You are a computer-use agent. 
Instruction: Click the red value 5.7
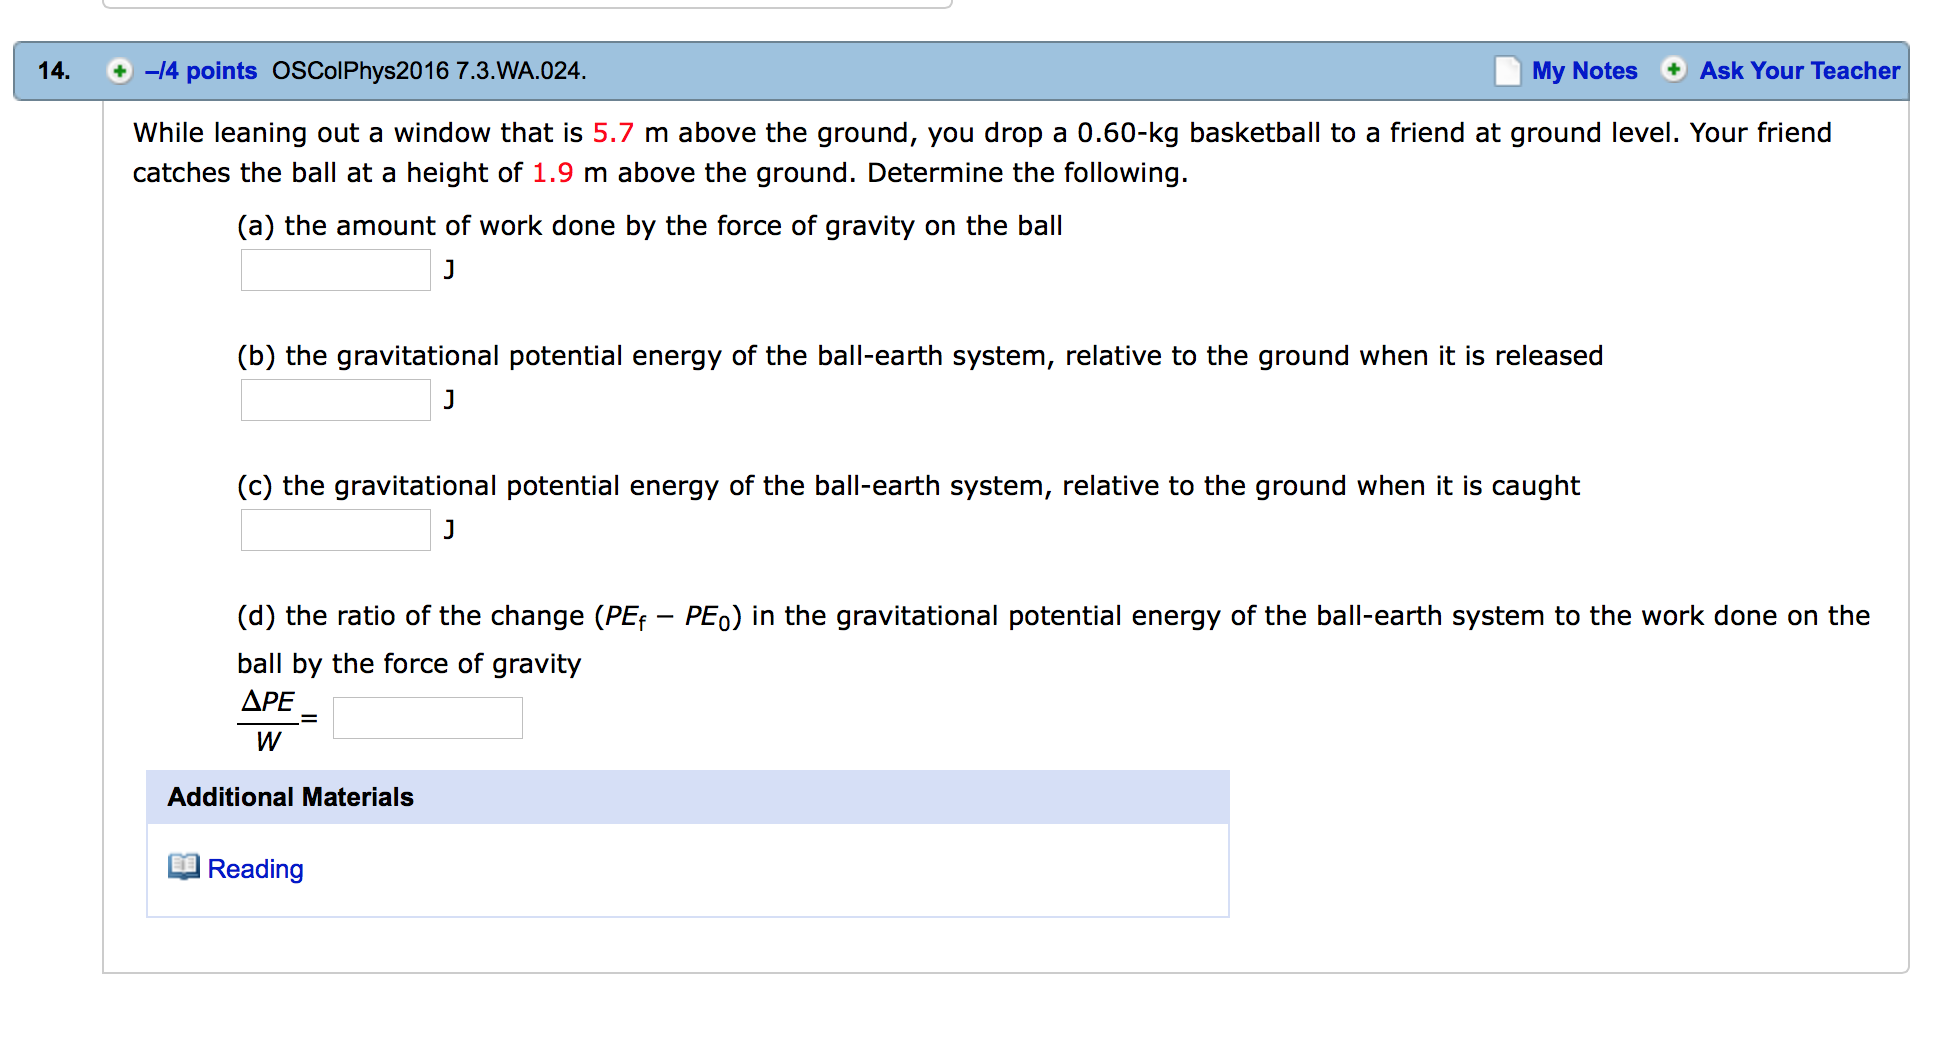point(613,133)
